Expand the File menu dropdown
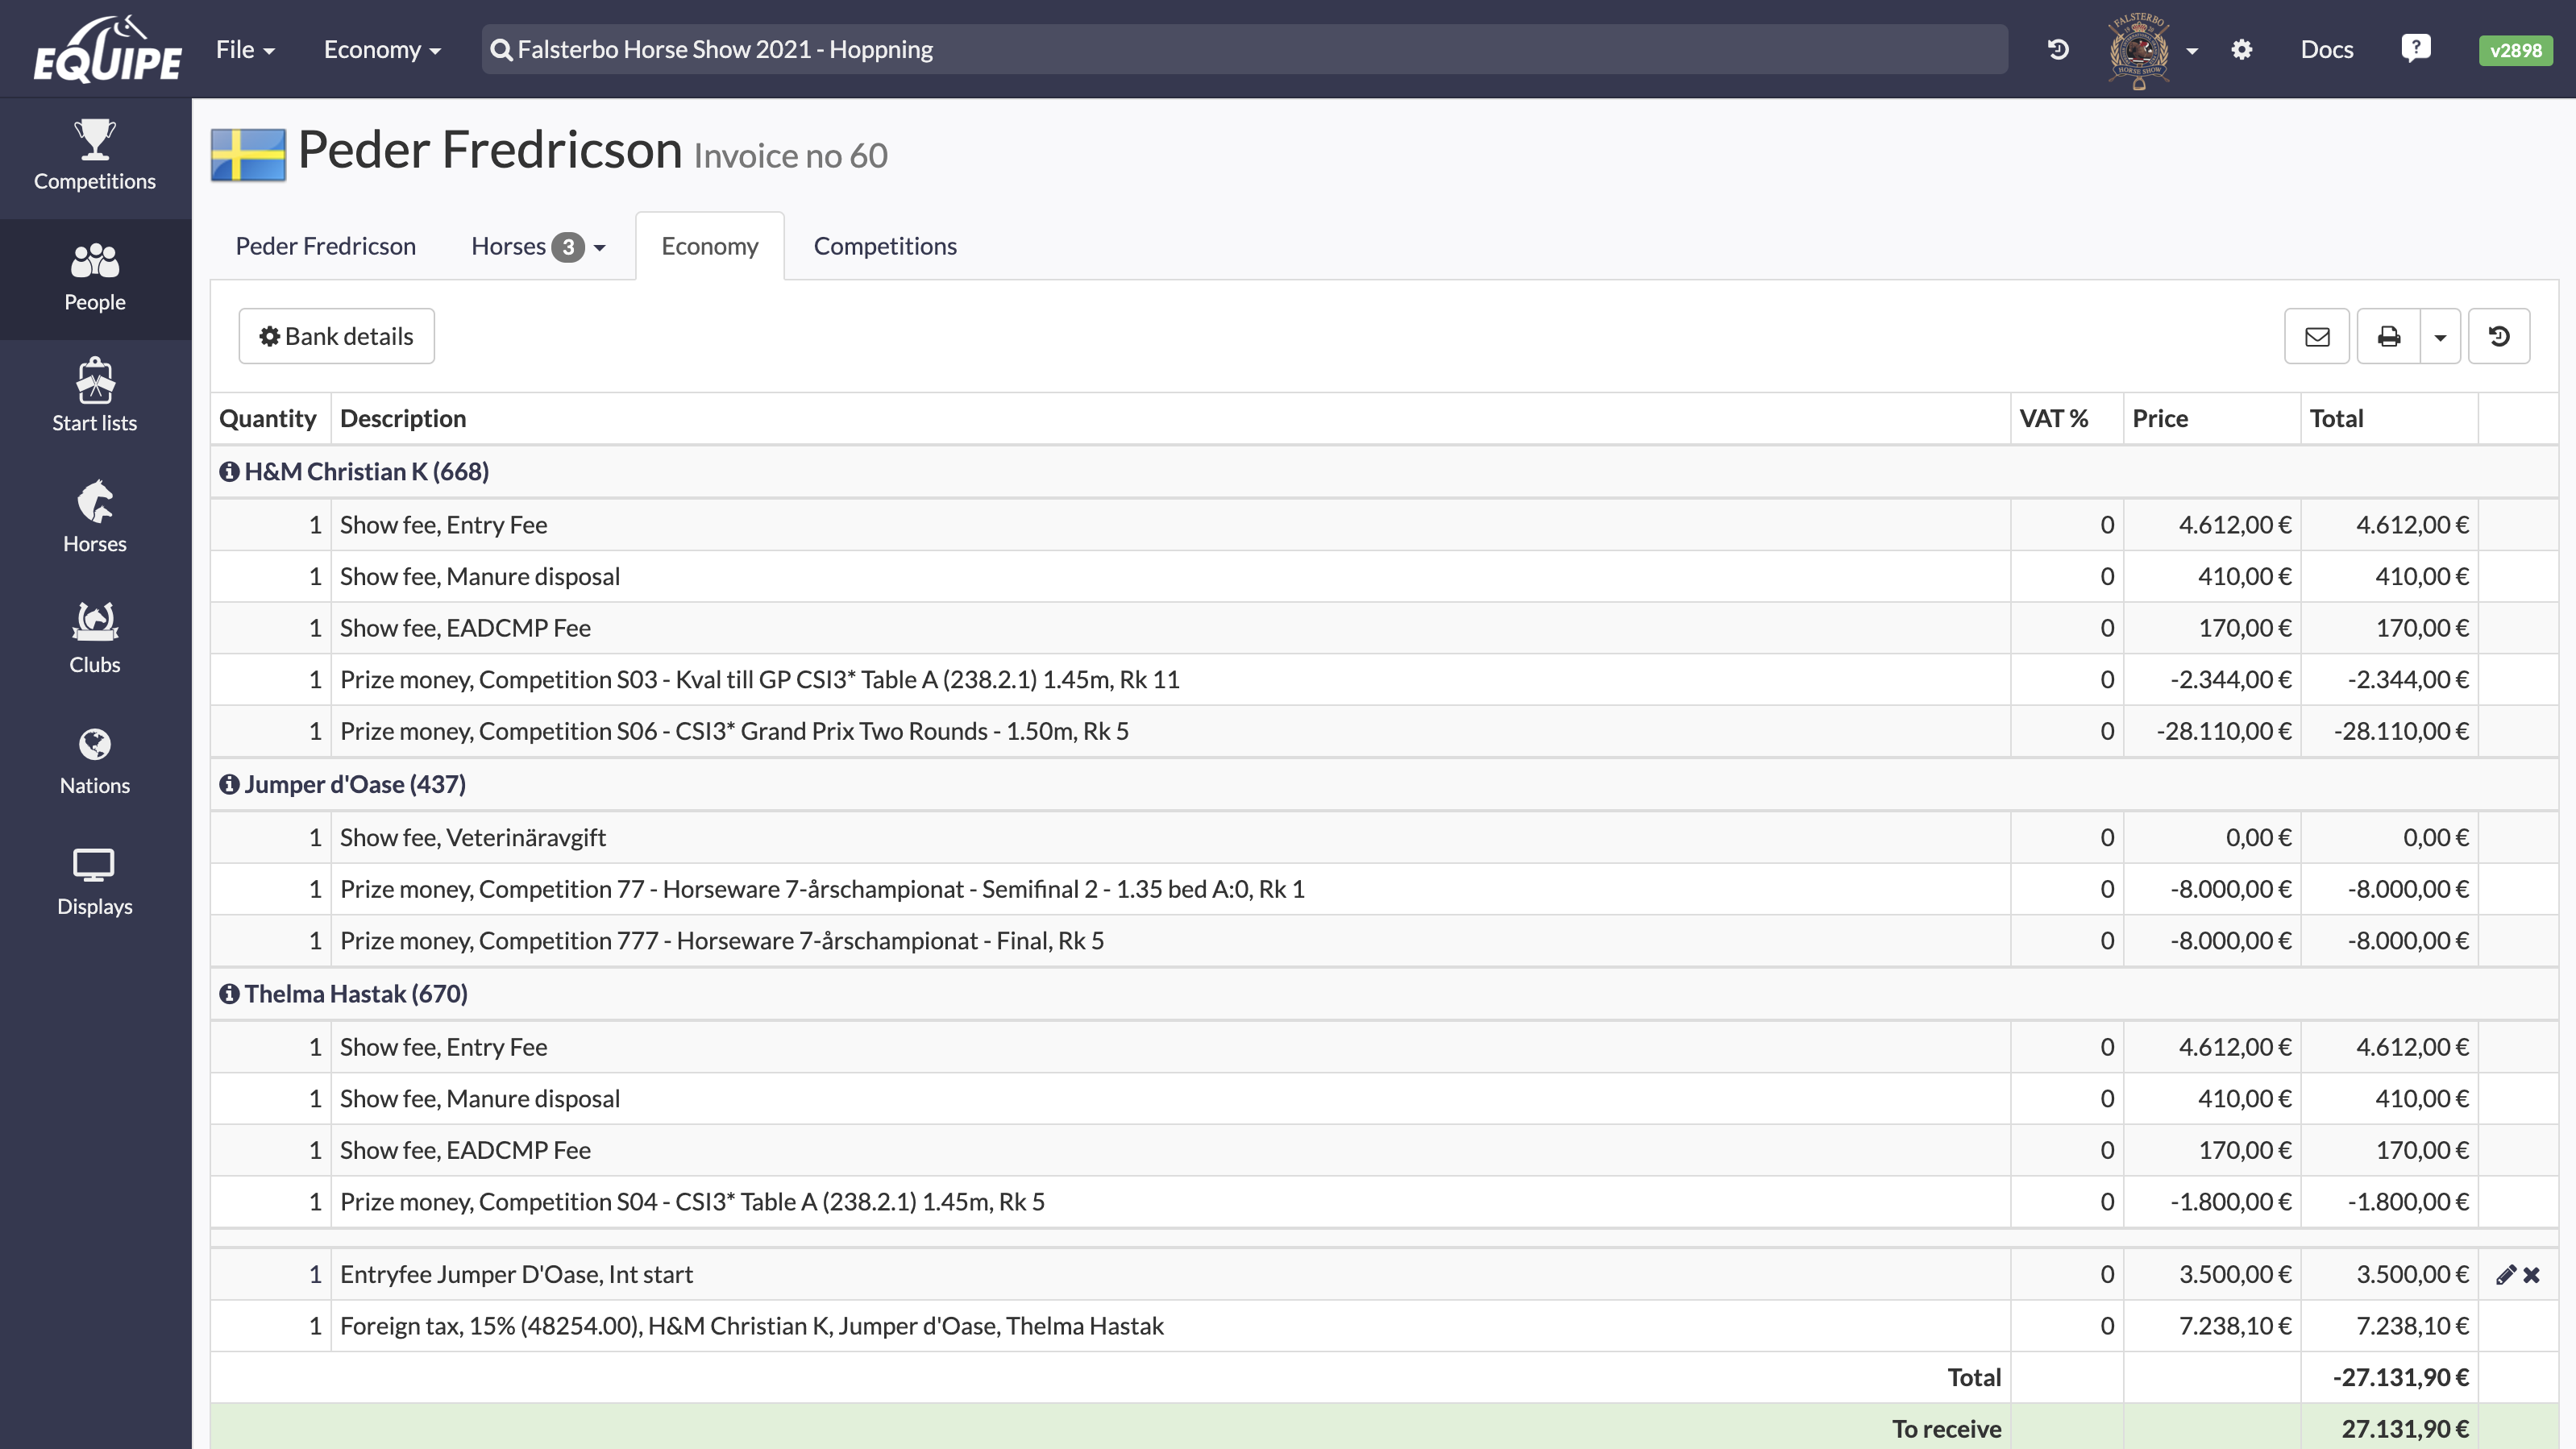The height and width of the screenshot is (1449, 2576). (x=244, y=48)
